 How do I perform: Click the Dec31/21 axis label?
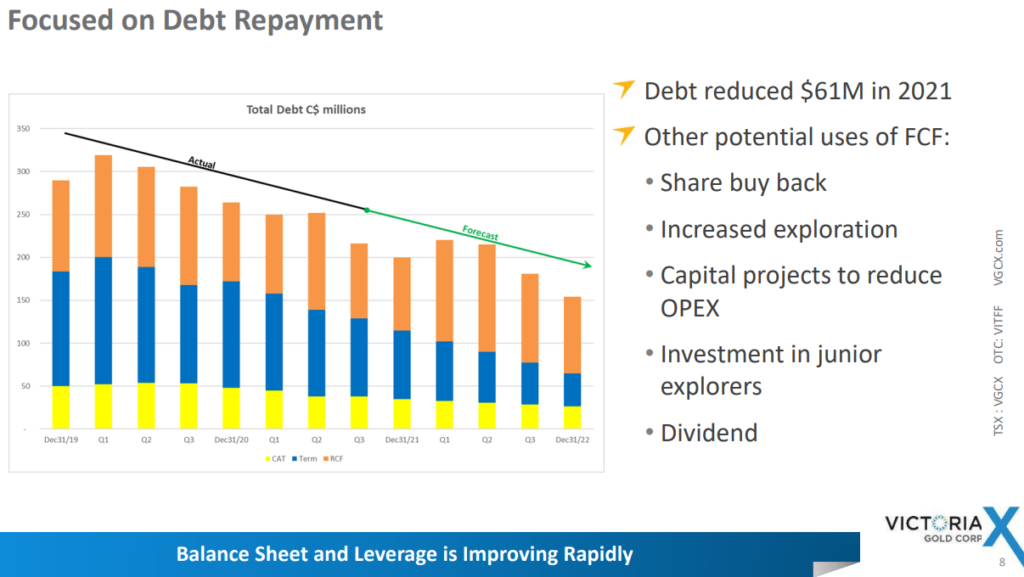point(402,440)
